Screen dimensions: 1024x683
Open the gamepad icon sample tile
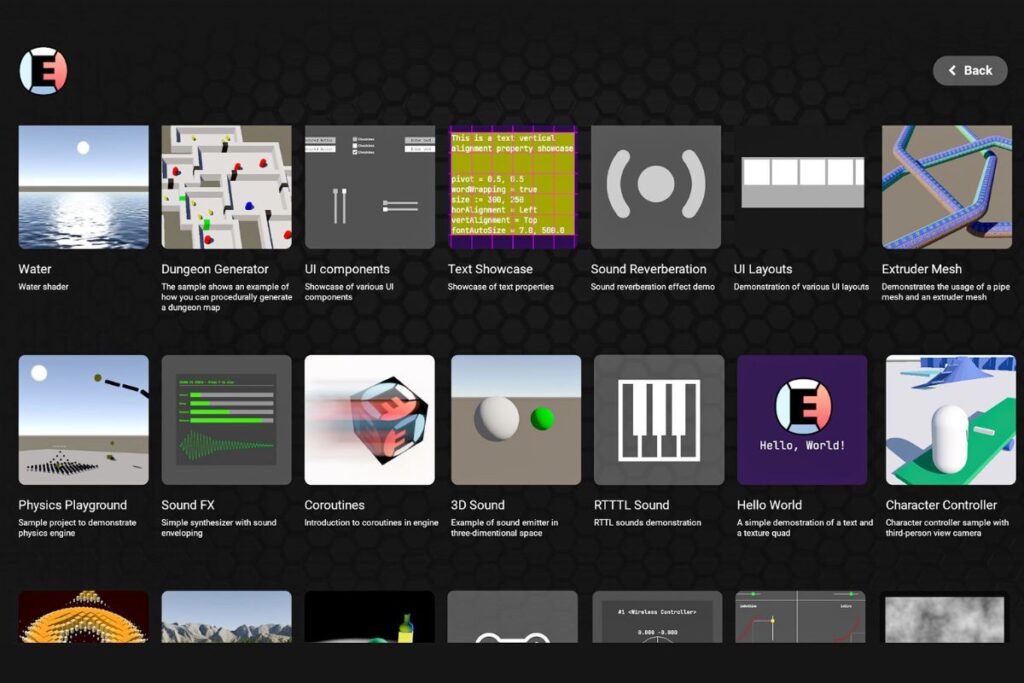(512, 616)
